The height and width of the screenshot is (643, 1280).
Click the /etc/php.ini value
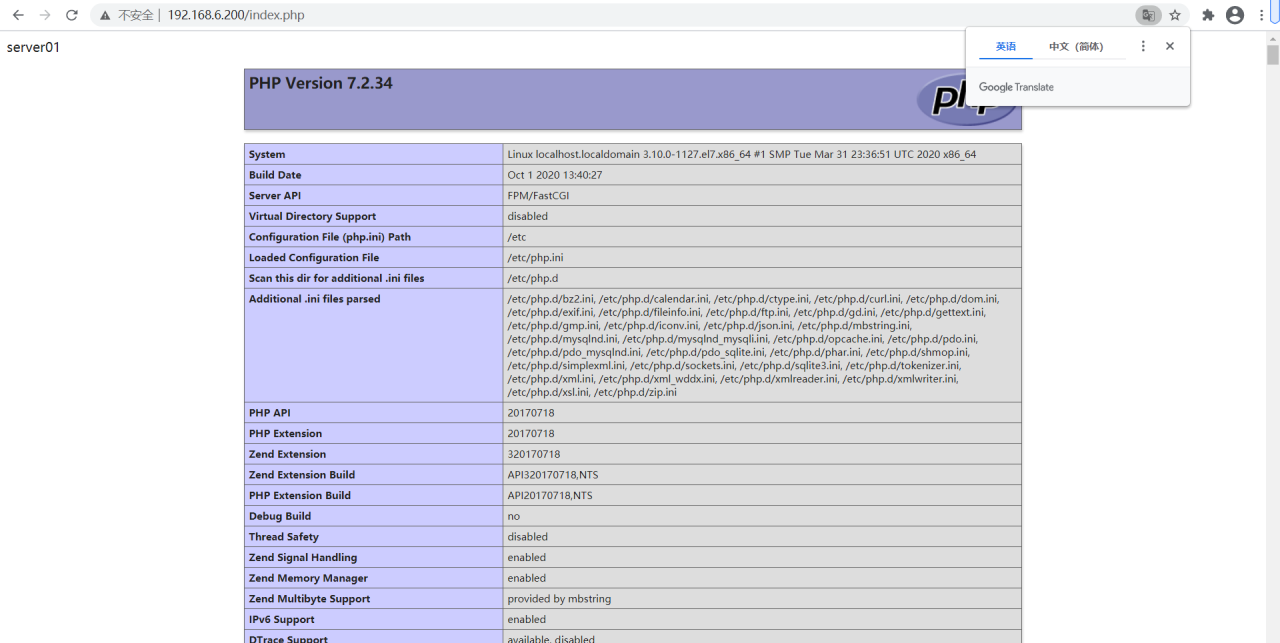pyautogui.click(x=535, y=258)
